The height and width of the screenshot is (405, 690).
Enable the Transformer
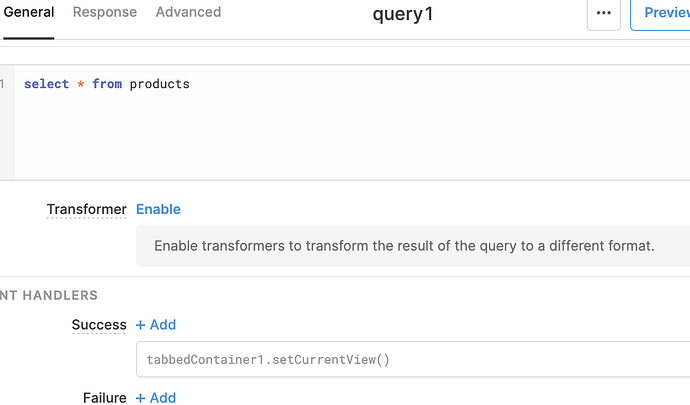coord(158,209)
